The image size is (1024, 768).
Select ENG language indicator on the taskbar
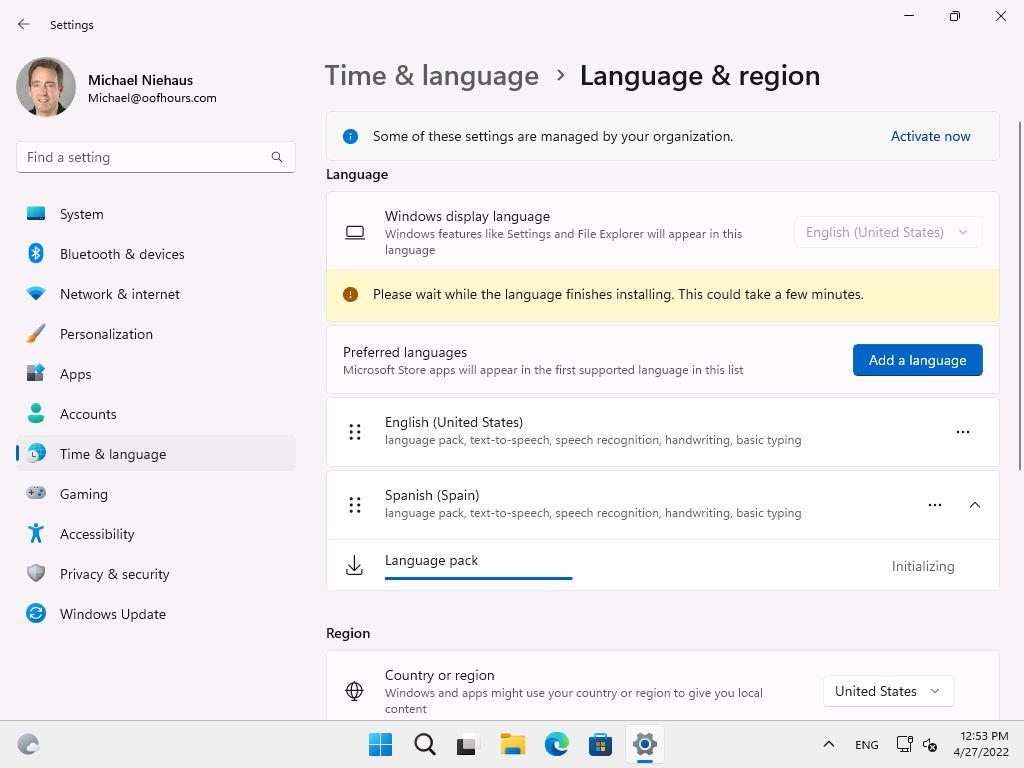tap(866, 745)
